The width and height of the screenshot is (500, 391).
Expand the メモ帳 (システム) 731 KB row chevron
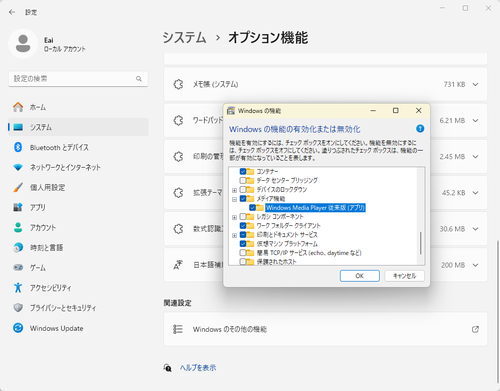[x=475, y=84]
